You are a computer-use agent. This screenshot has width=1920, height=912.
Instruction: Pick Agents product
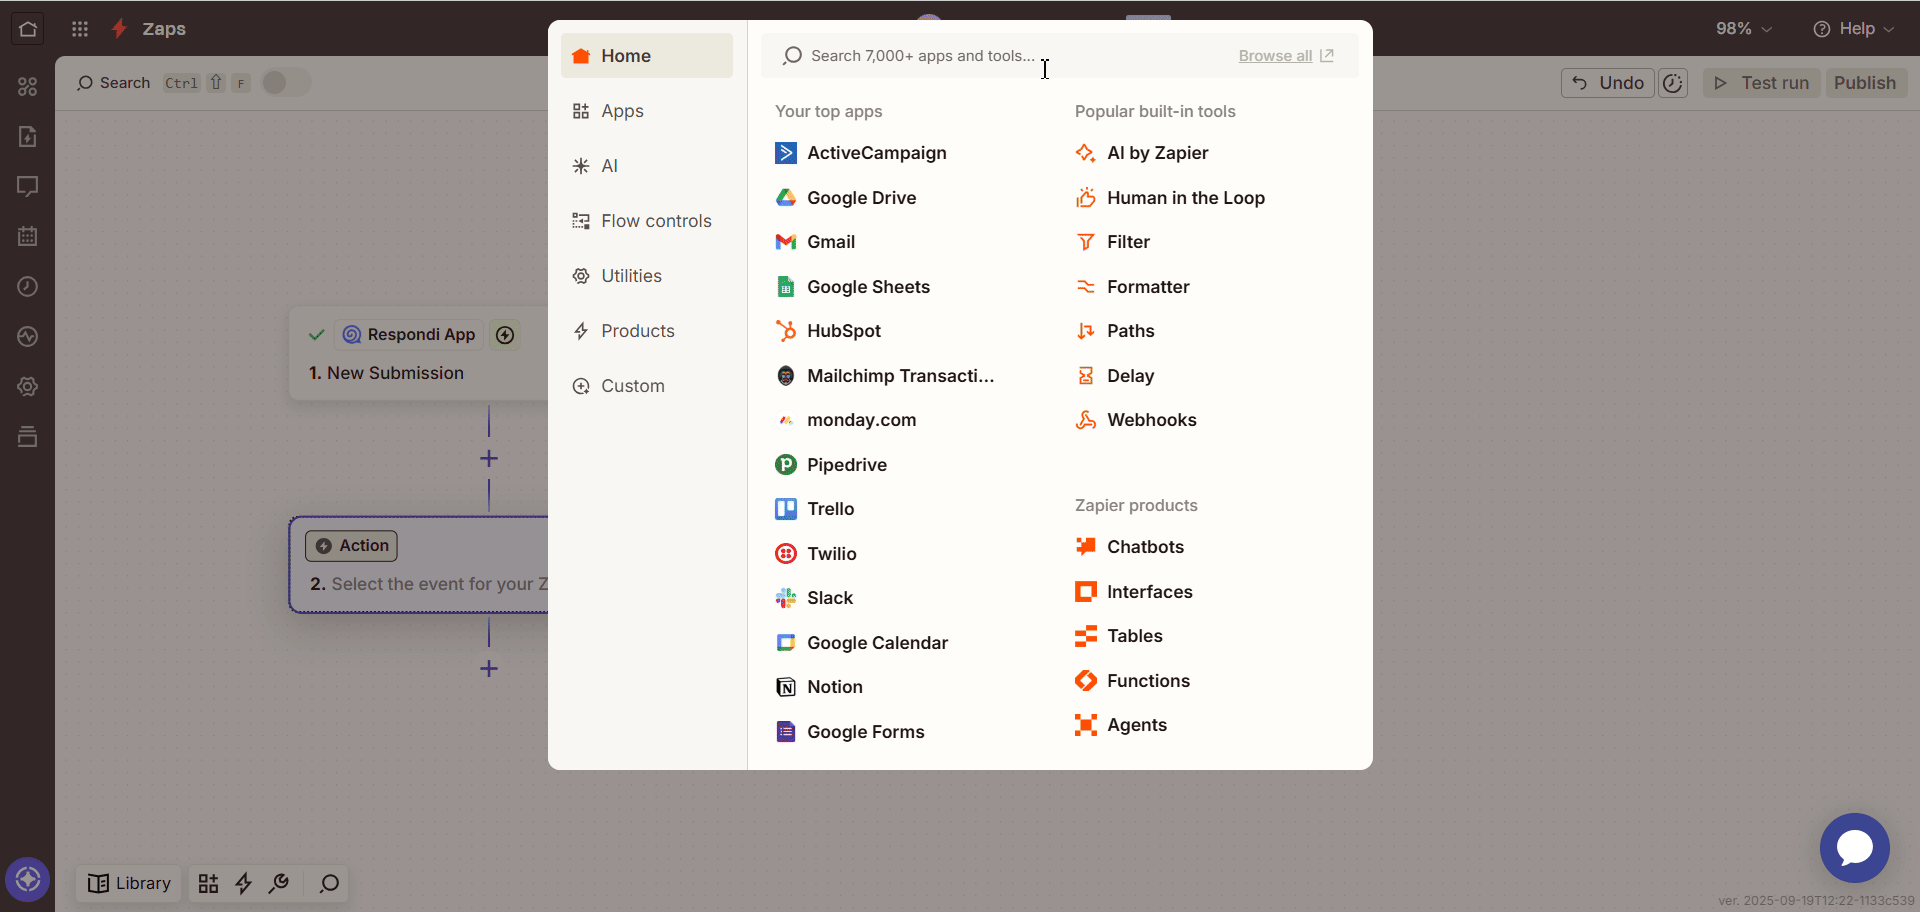(1121, 725)
